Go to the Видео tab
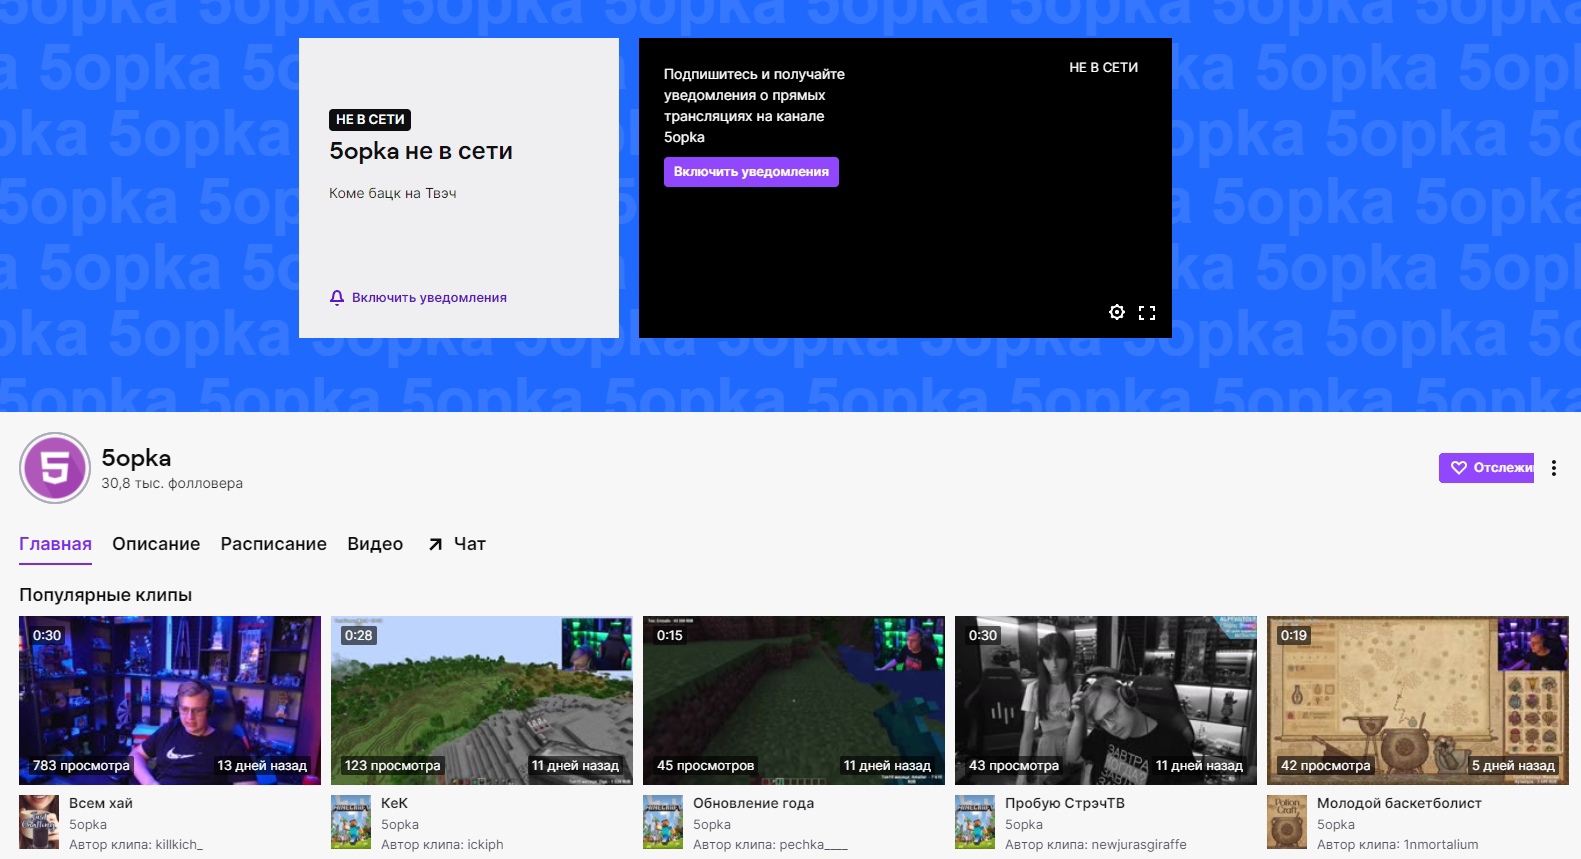This screenshot has height=859, width=1581. pos(375,544)
